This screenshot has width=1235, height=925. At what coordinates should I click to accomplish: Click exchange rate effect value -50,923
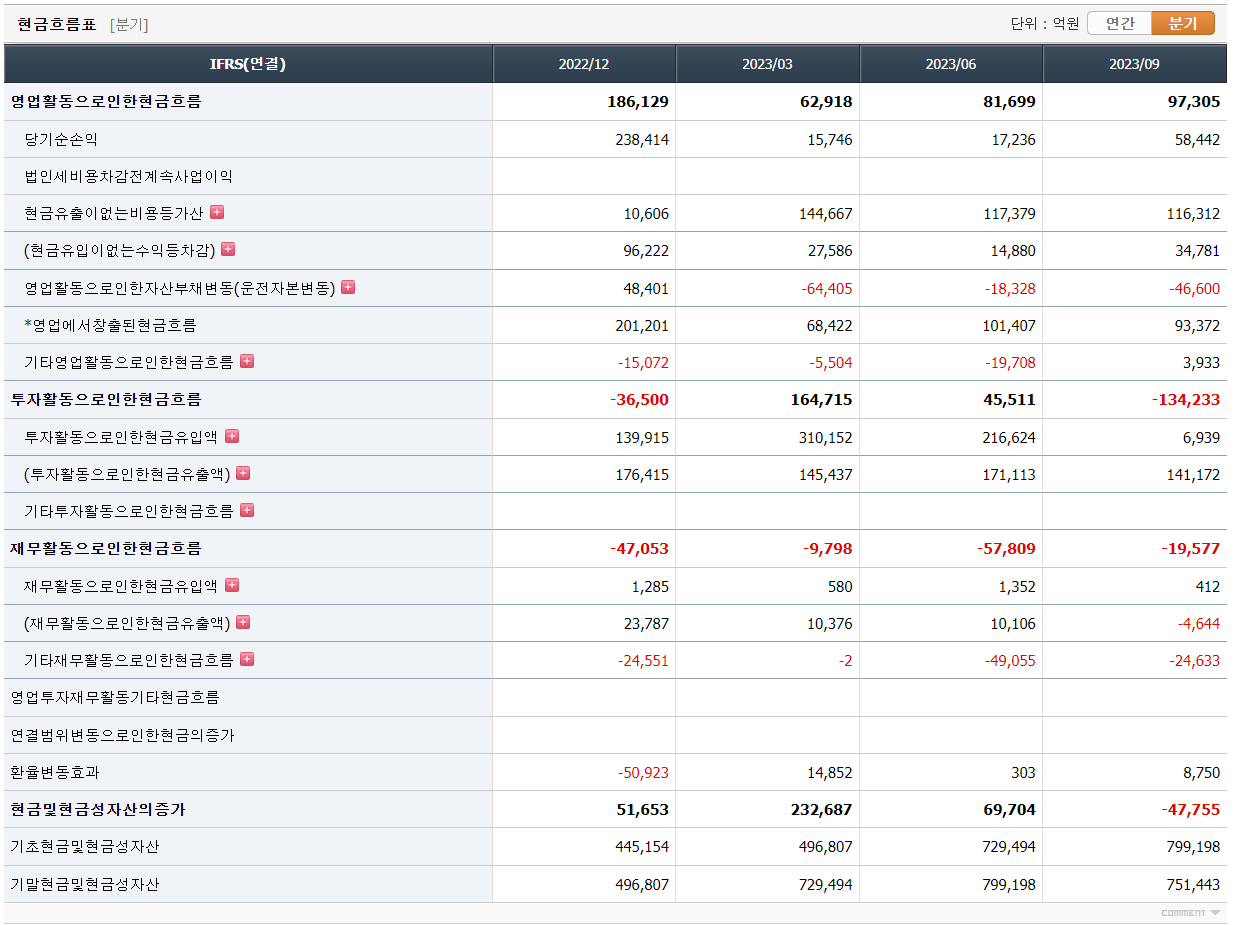point(643,772)
